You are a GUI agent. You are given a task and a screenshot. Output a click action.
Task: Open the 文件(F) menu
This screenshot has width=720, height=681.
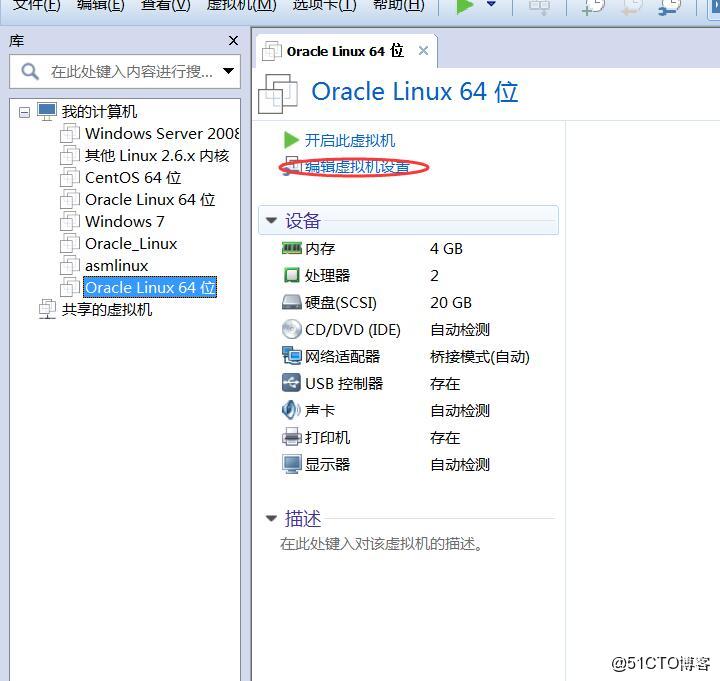(36, 6)
